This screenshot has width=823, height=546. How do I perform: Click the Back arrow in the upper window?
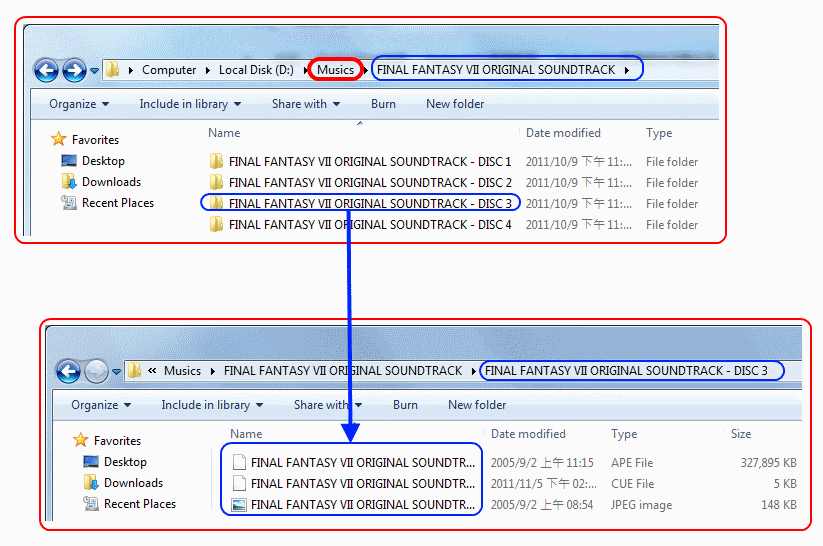click(x=46, y=70)
